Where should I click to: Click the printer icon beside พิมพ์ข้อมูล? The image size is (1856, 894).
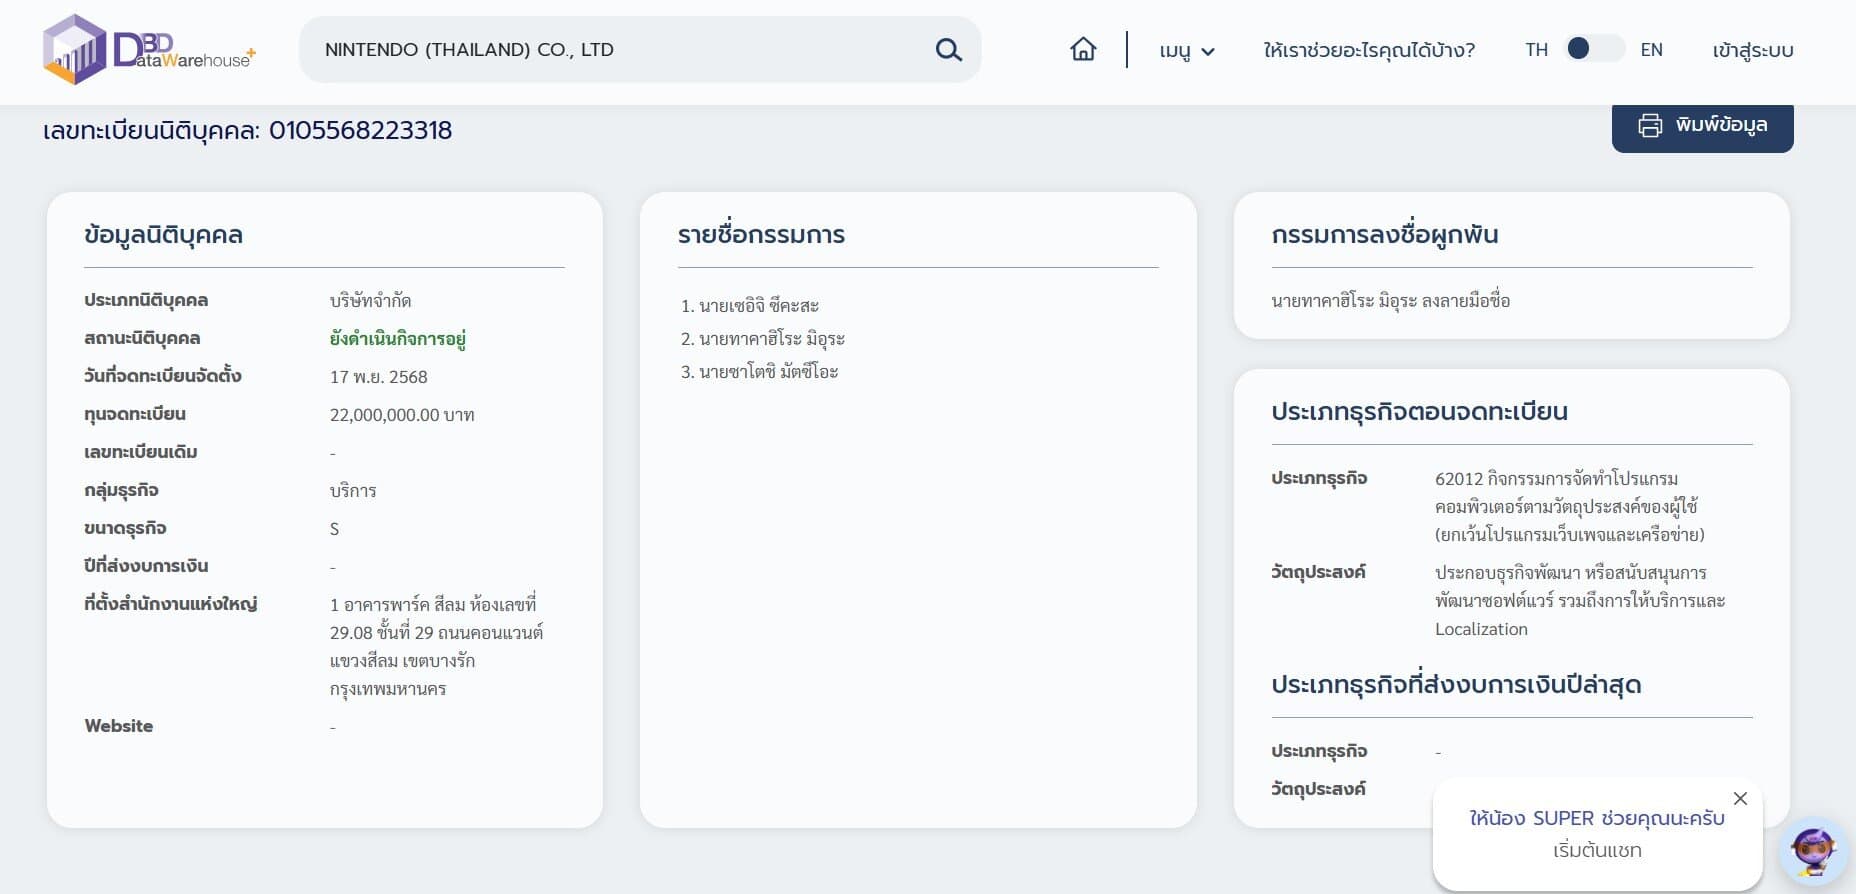1649,125
